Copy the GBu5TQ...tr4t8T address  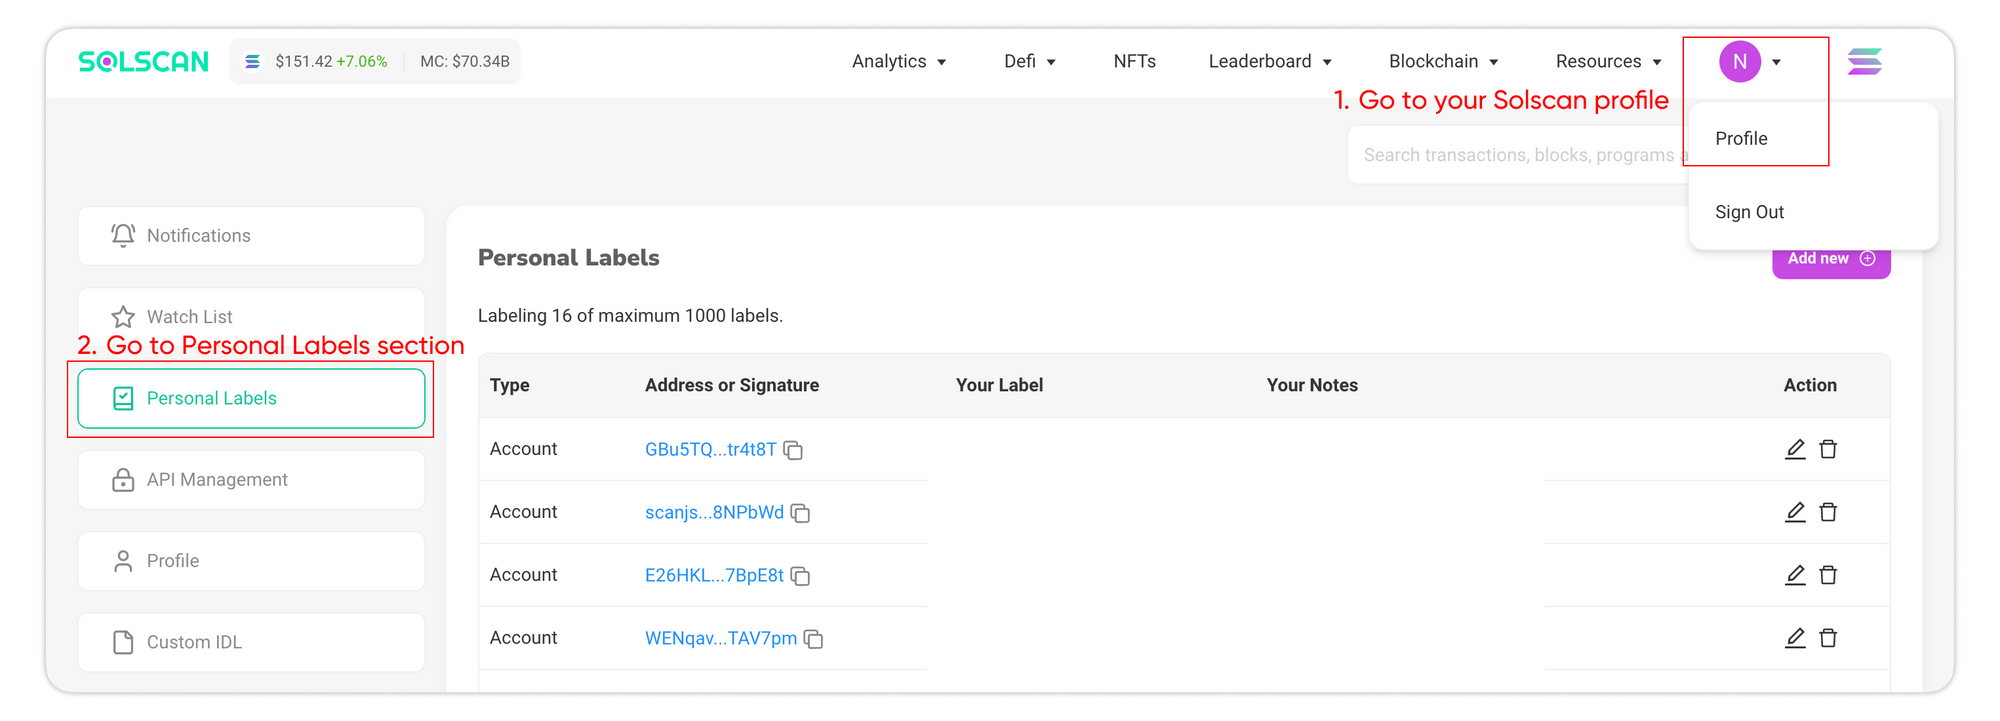point(793,450)
